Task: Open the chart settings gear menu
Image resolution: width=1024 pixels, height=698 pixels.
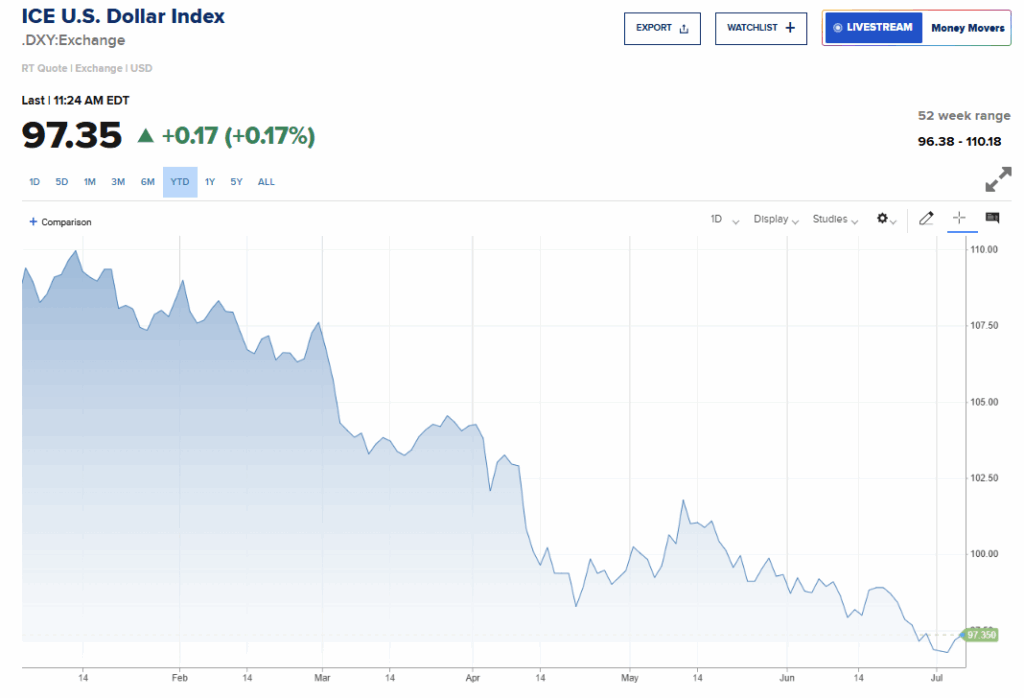Action: 886,219
